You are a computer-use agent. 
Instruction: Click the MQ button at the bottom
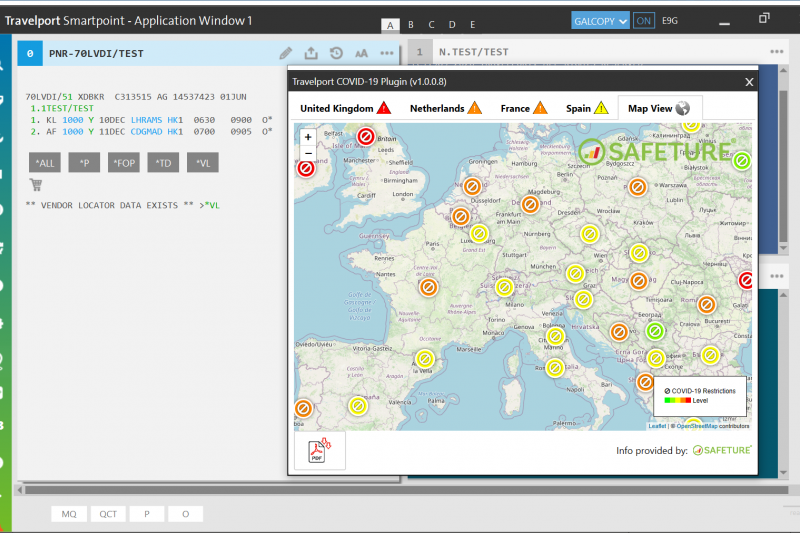point(69,514)
